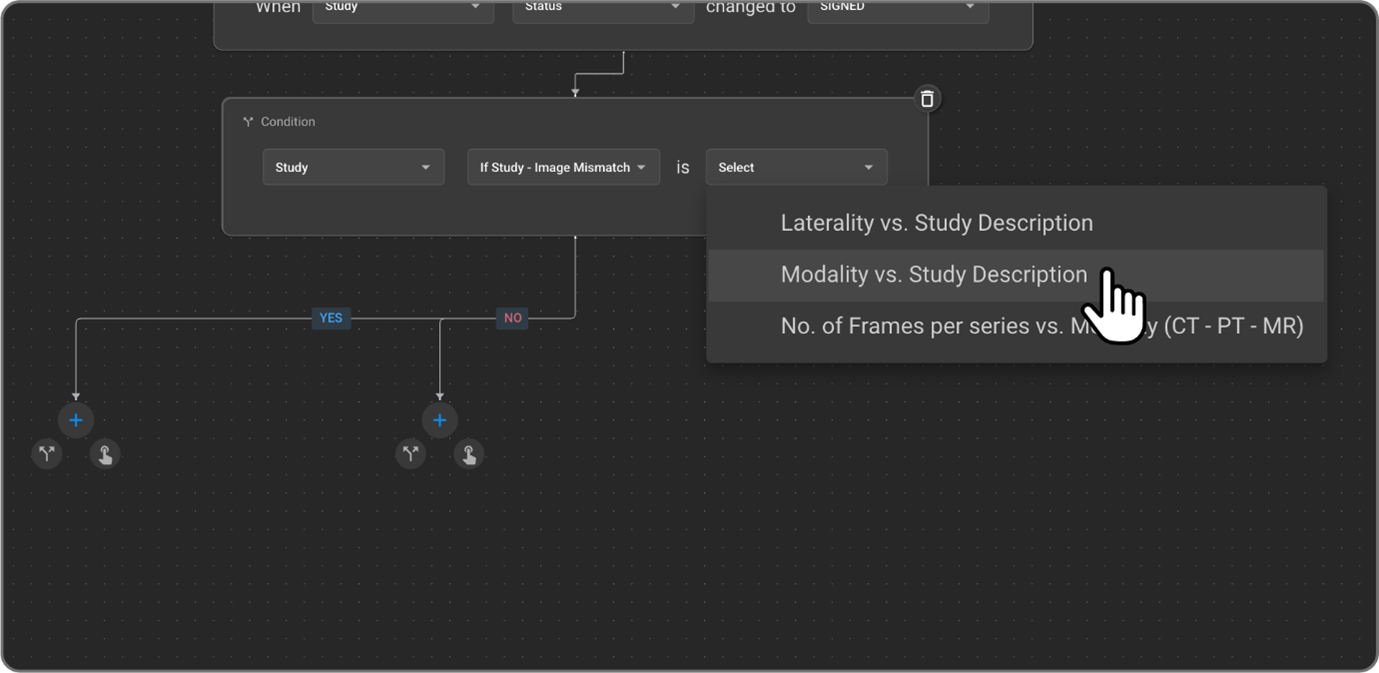
Task: Add a hand-icon action under the YES path
Action: 105,454
